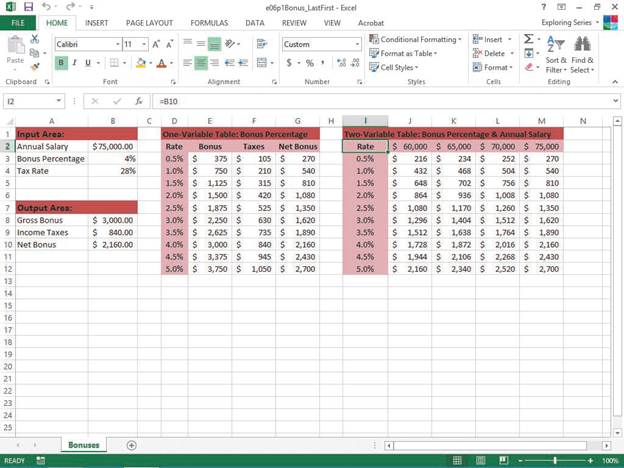This screenshot has width=624, height=468.
Task: Collapse the ribbon with the arrow
Action: 615,82
